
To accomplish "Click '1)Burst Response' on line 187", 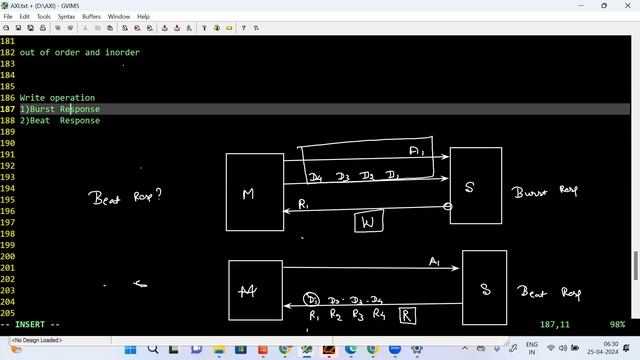I will click(x=60, y=109).
